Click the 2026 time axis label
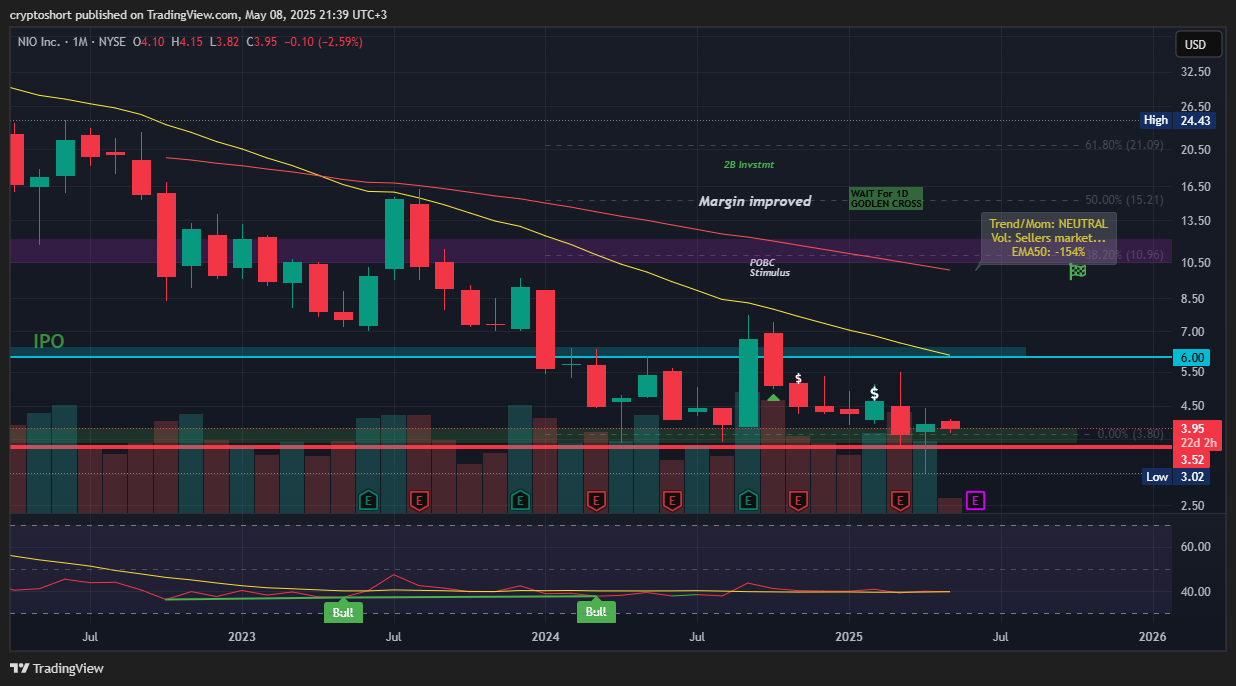1236x686 pixels. tap(1153, 636)
